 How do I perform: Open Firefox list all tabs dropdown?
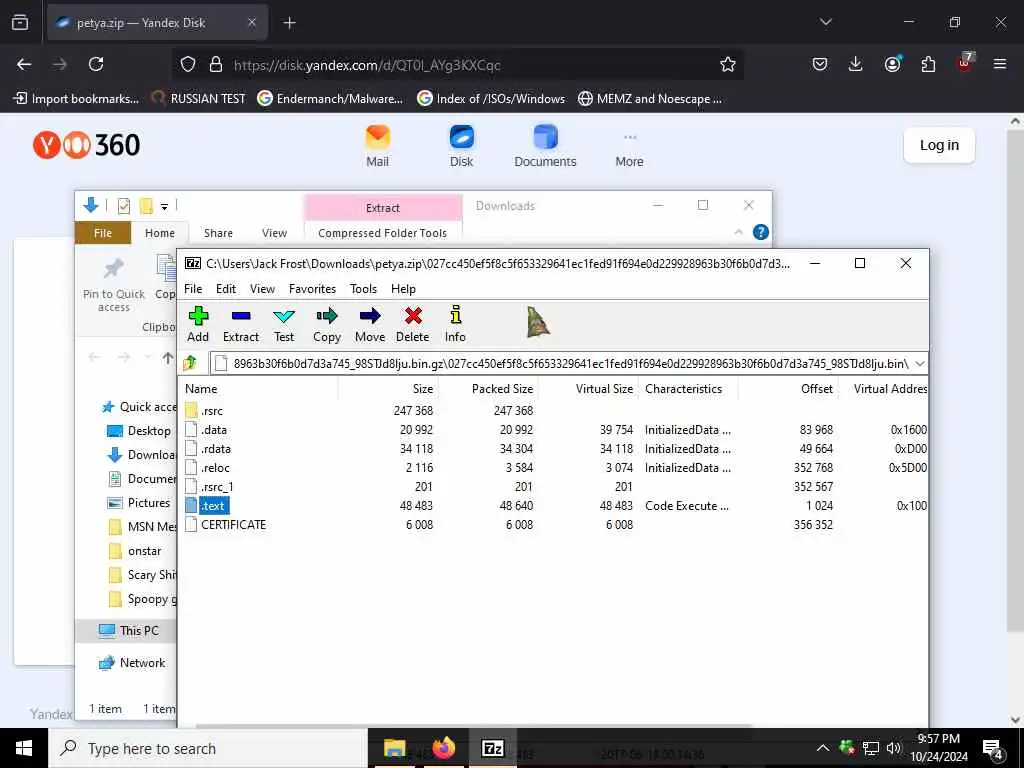tap(825, 22)
